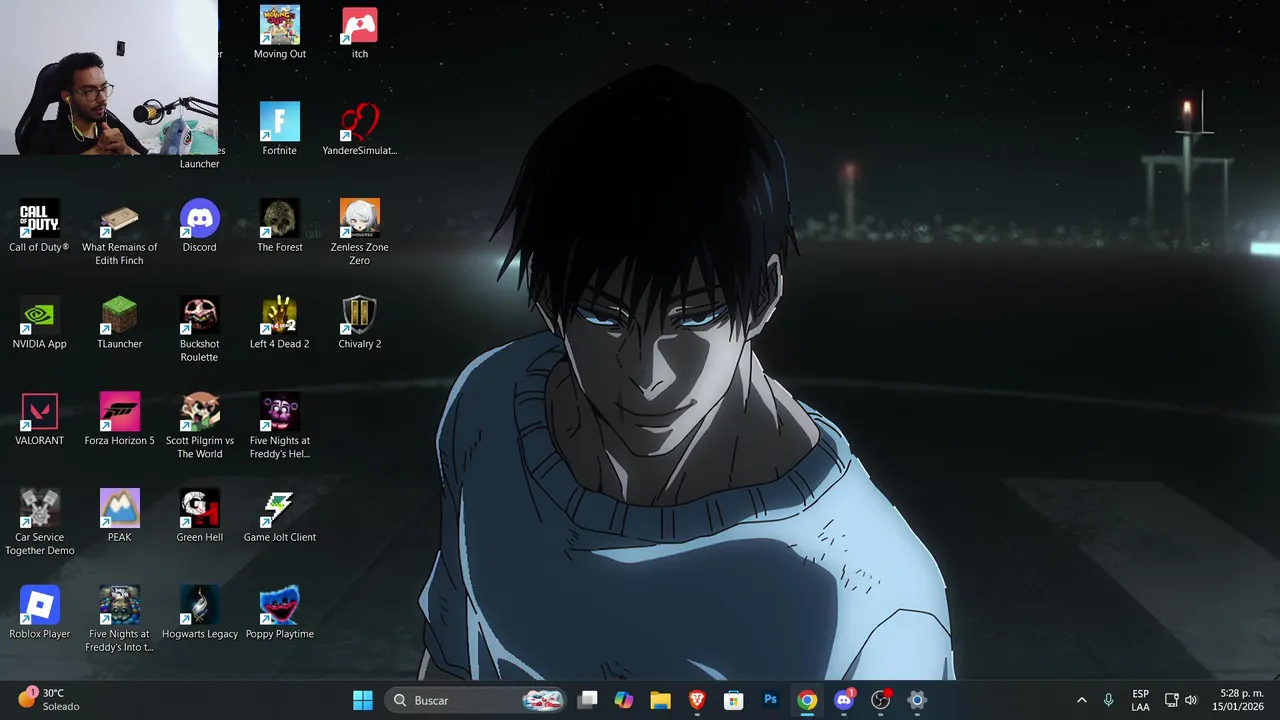Click the microphone tray icon
Screen dimensions: 1280x720
pos(1108,700)
